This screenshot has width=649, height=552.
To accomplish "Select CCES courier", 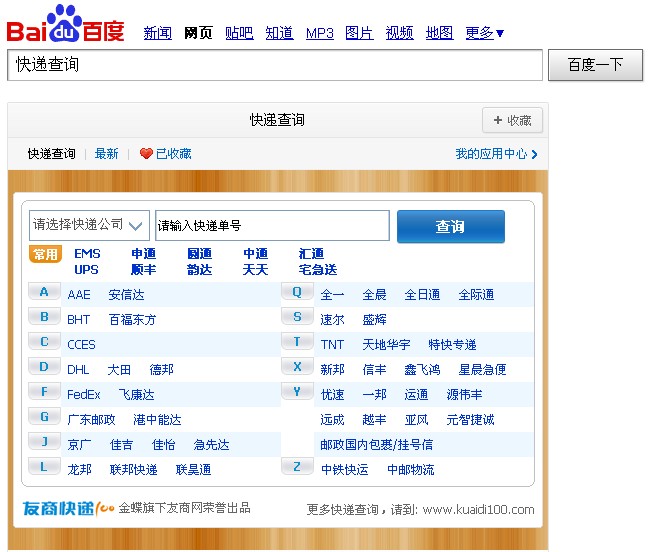I will [x=81, y=345].
